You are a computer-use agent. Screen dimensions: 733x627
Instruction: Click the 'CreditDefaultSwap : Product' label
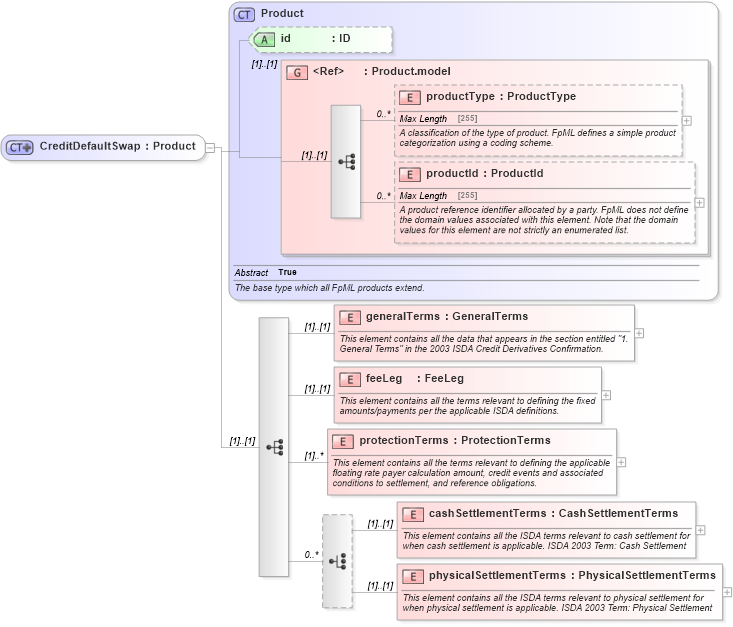117,146
